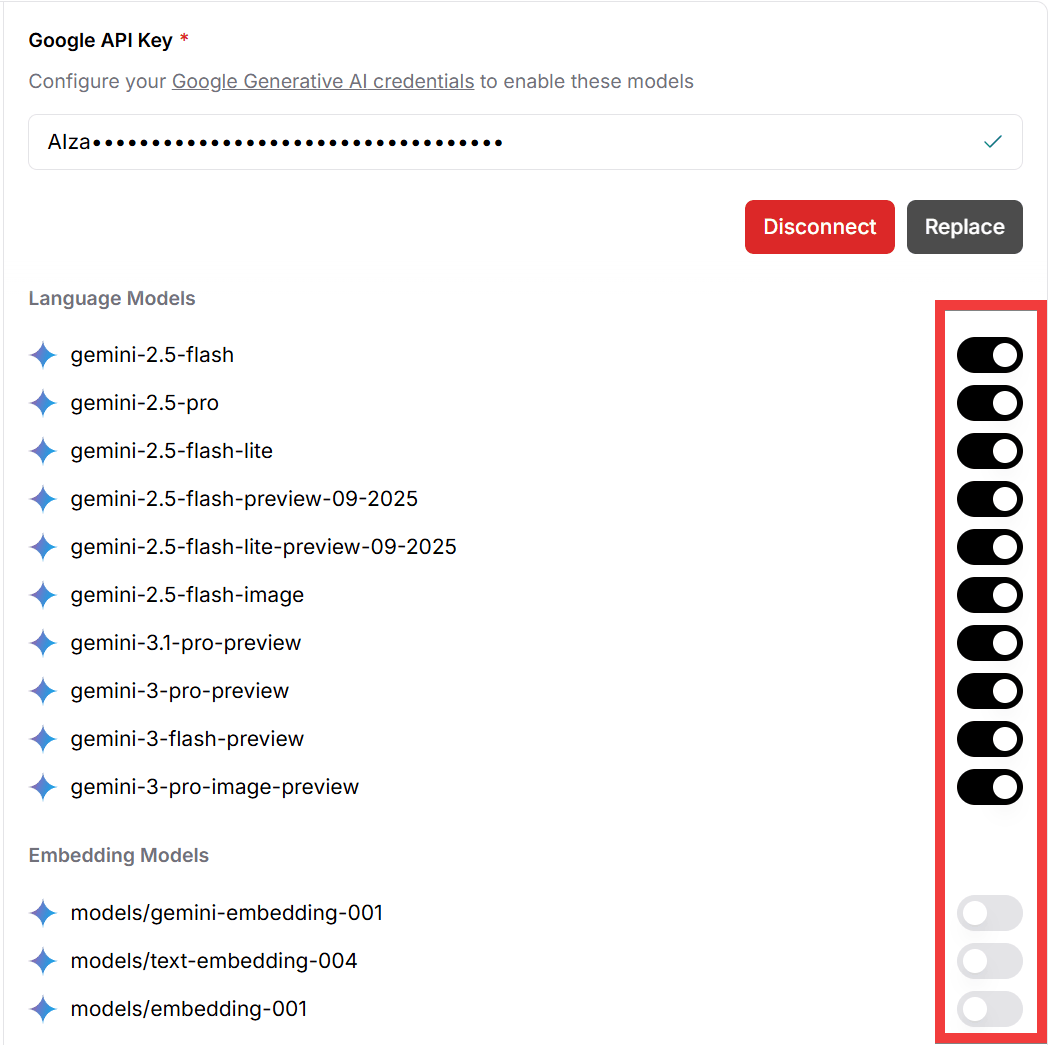Image resolution: width=1057 pixels, height=1045 pixels.
Task: Turn off the gemini-2.5-pro toggle
Action: click(x=989, y=403)
